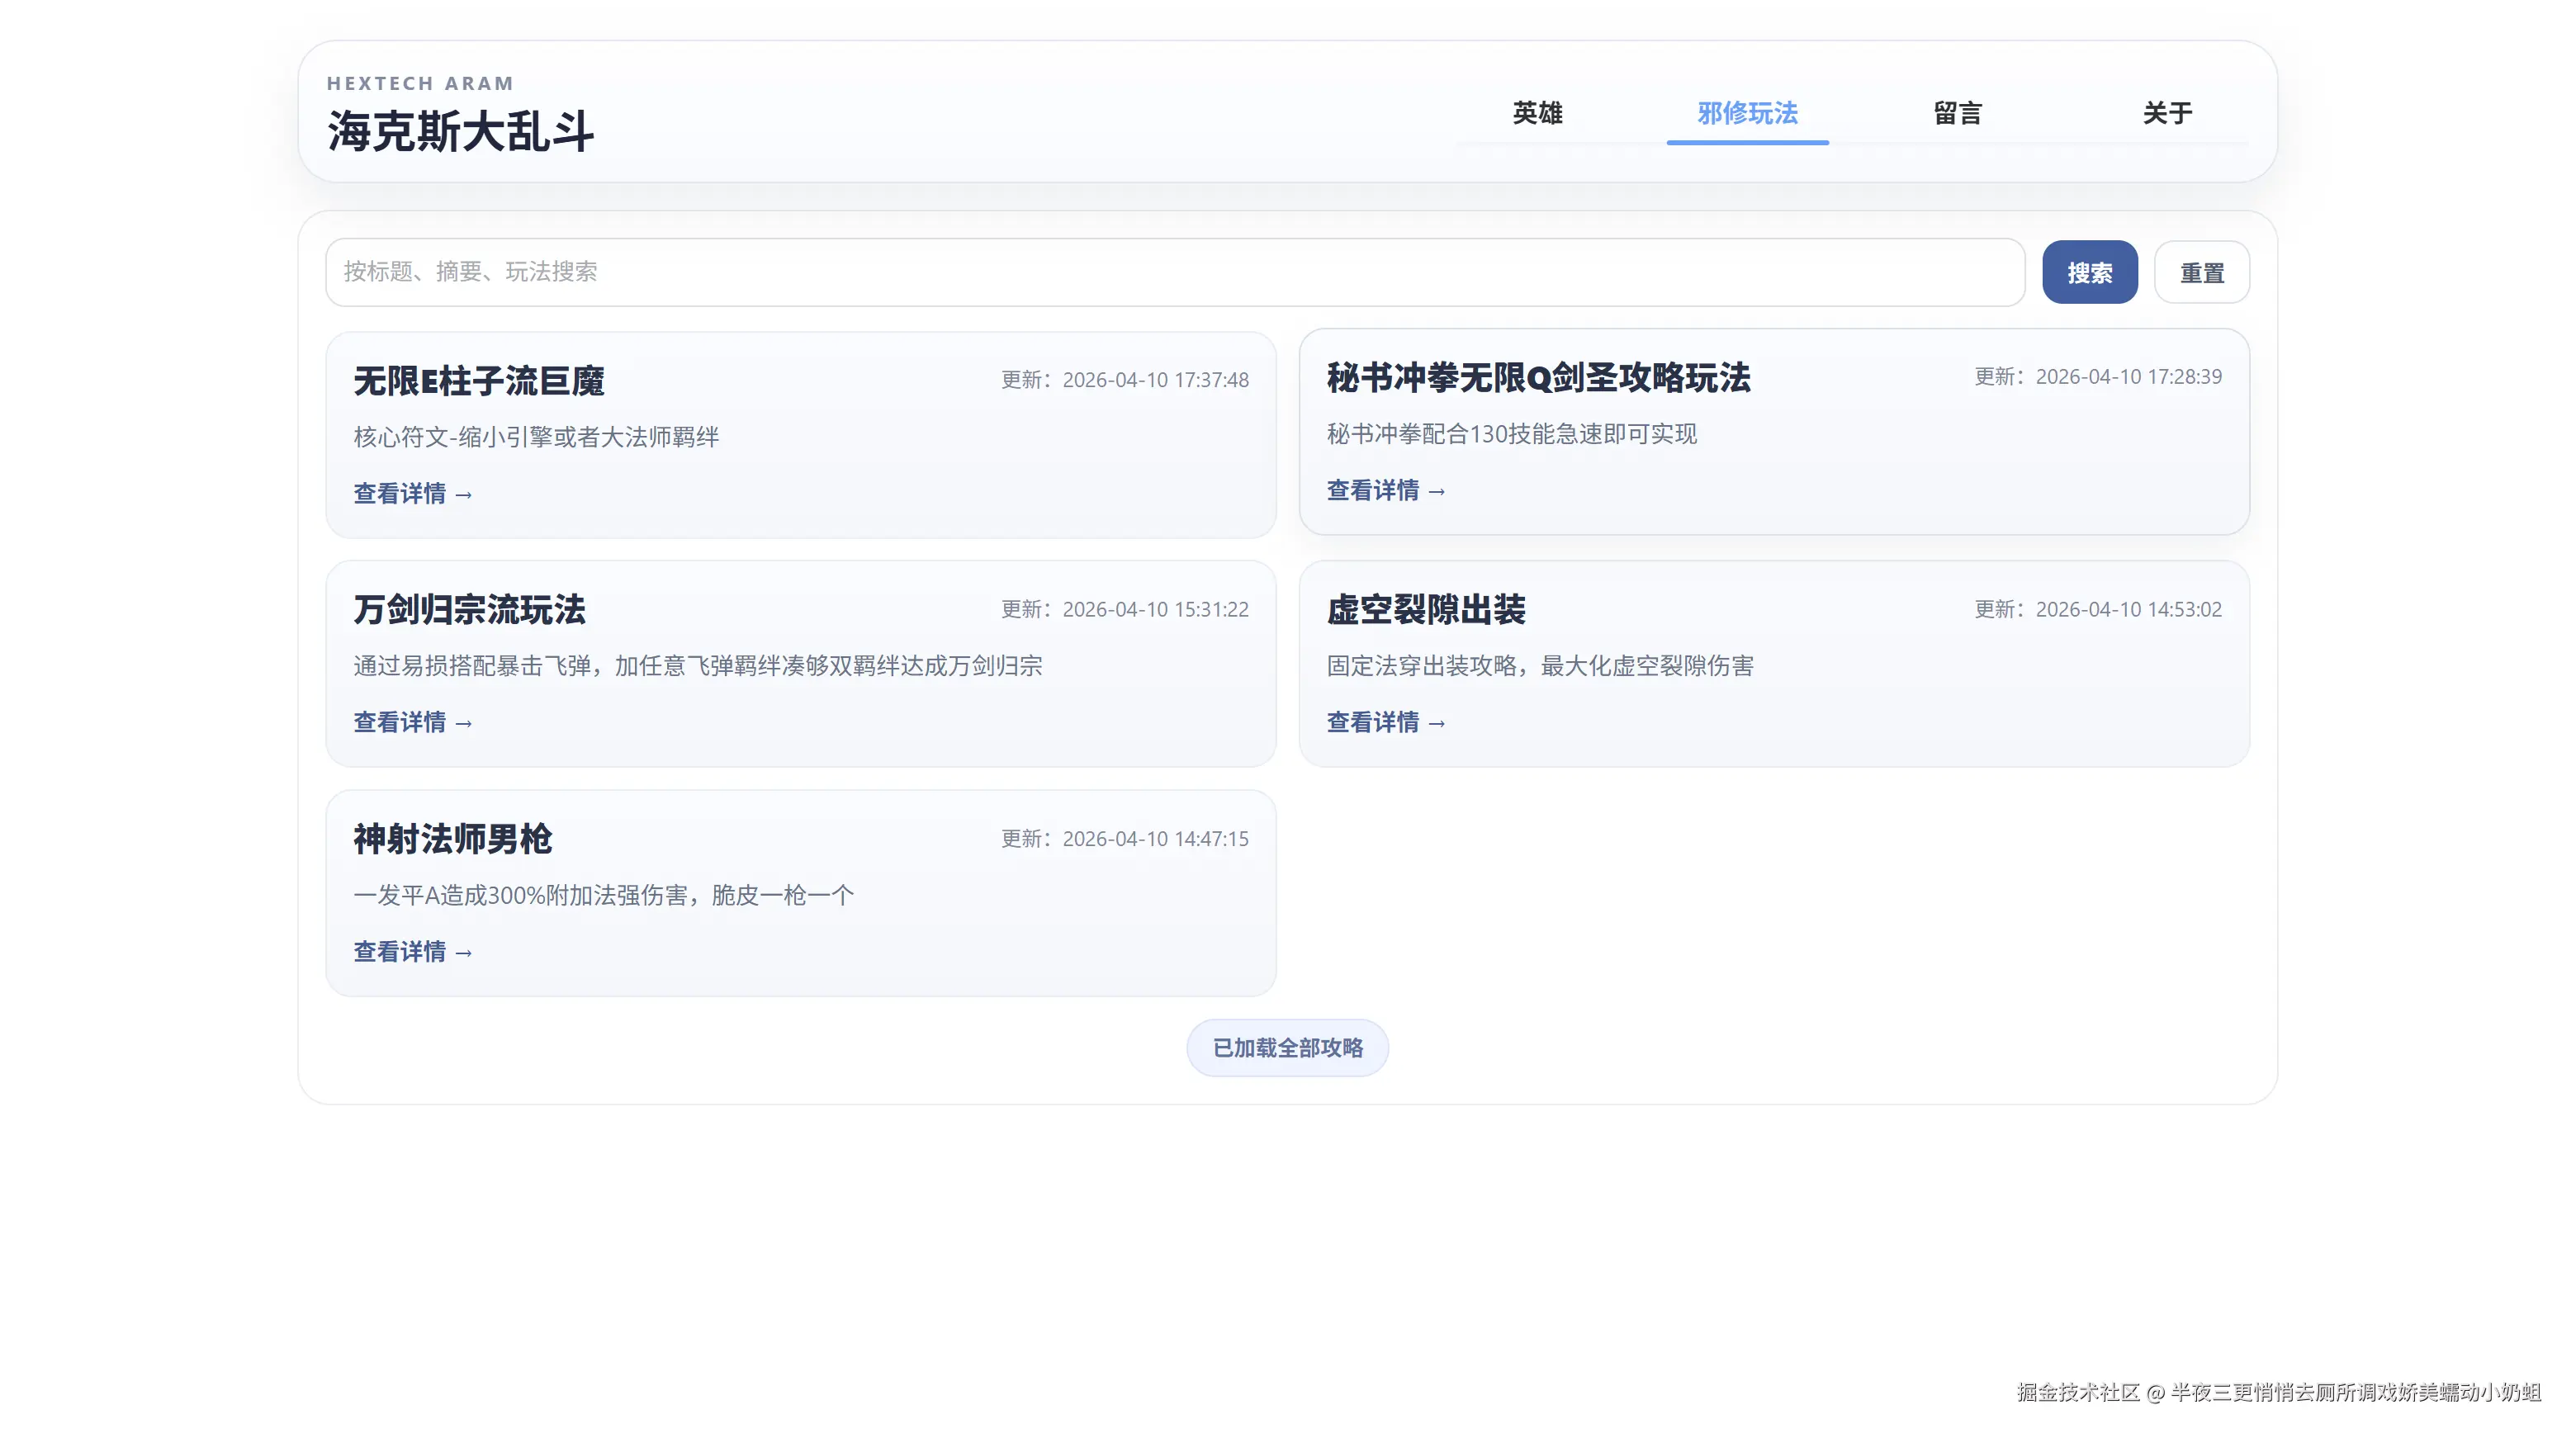Viewport: 2576px width, 1438px height.
Task: Open the 留言 tab
Action: point(1957,113)
